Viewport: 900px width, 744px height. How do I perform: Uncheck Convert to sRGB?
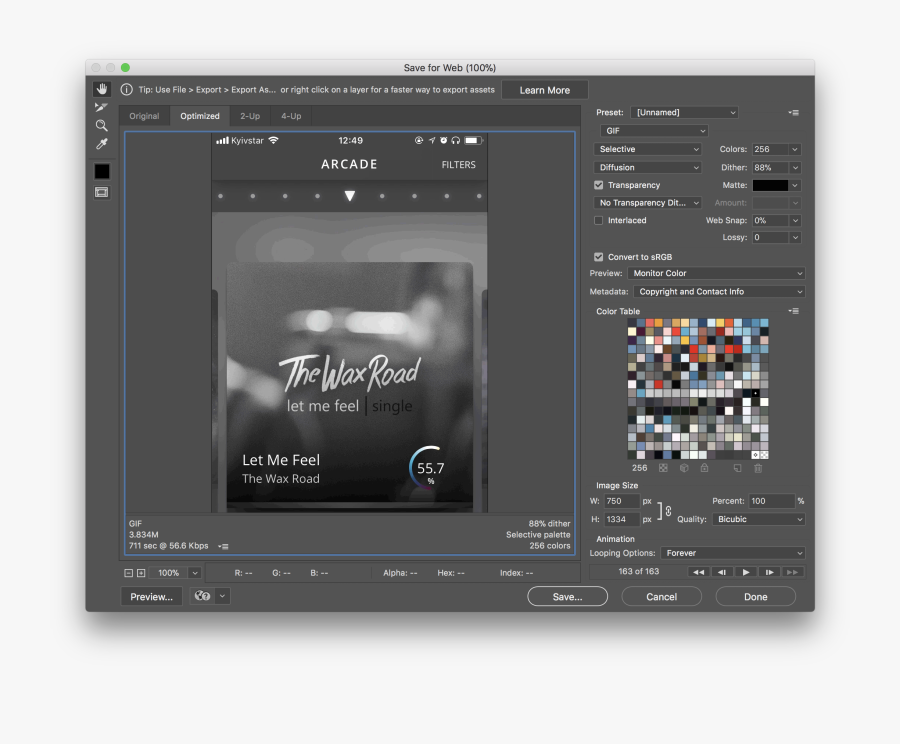point(599,256)
